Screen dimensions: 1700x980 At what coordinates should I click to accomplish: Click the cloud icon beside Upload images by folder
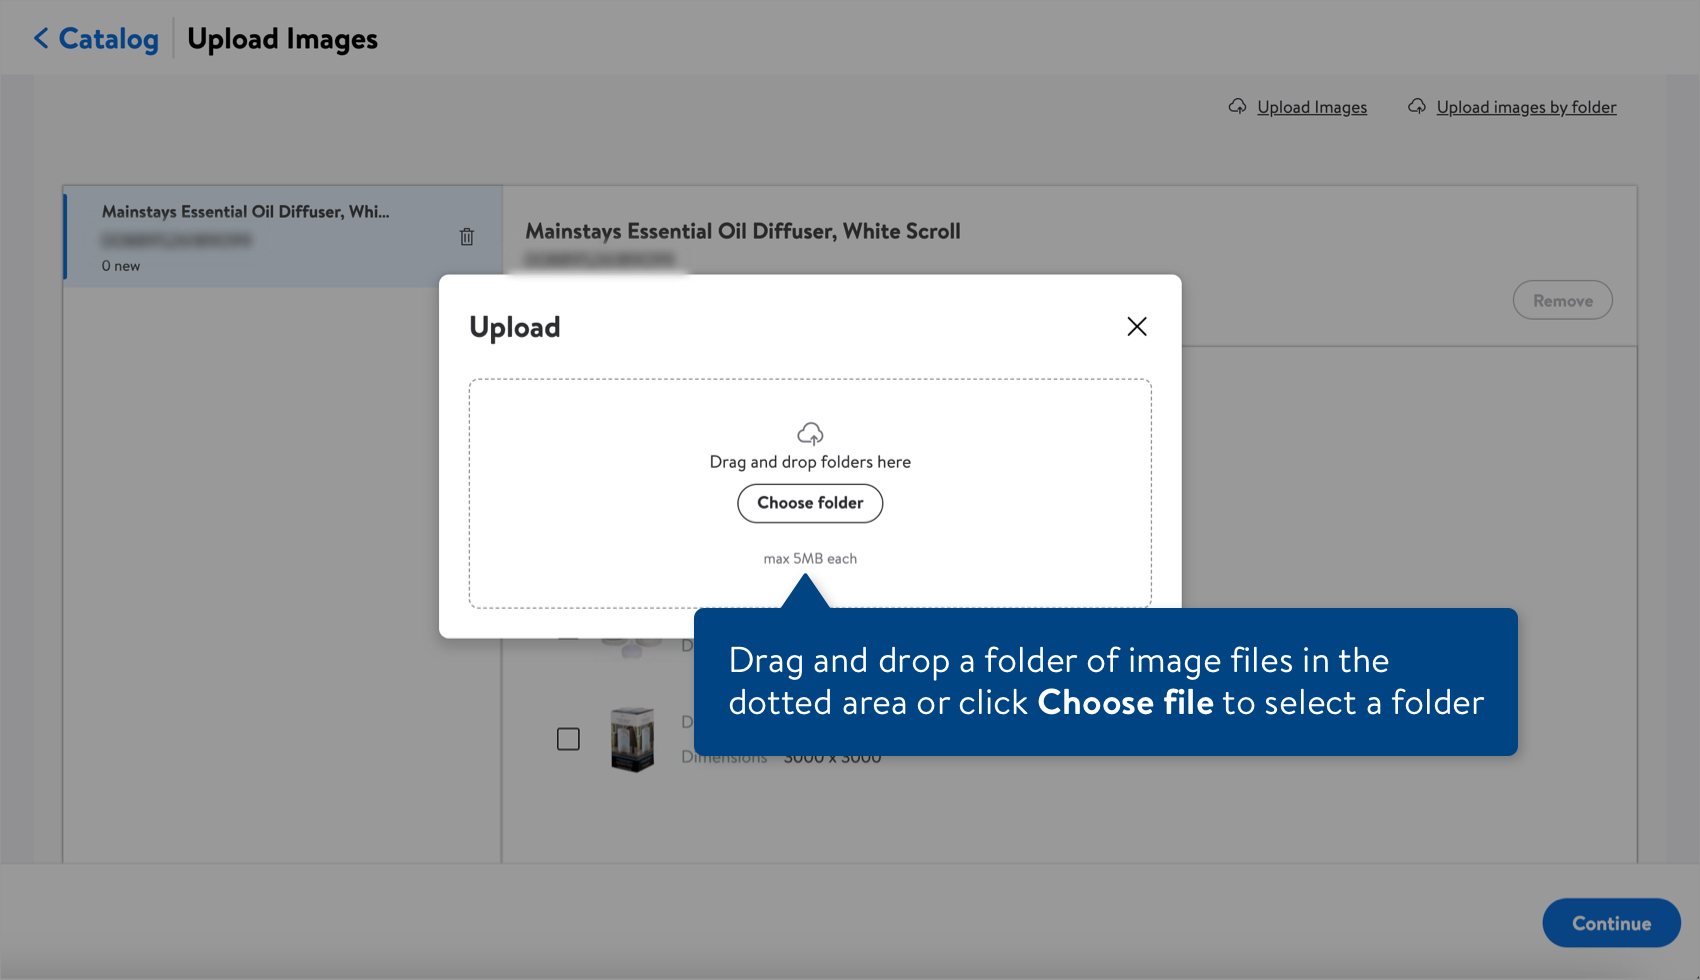pyautogui.click(x=1416, y=106)
